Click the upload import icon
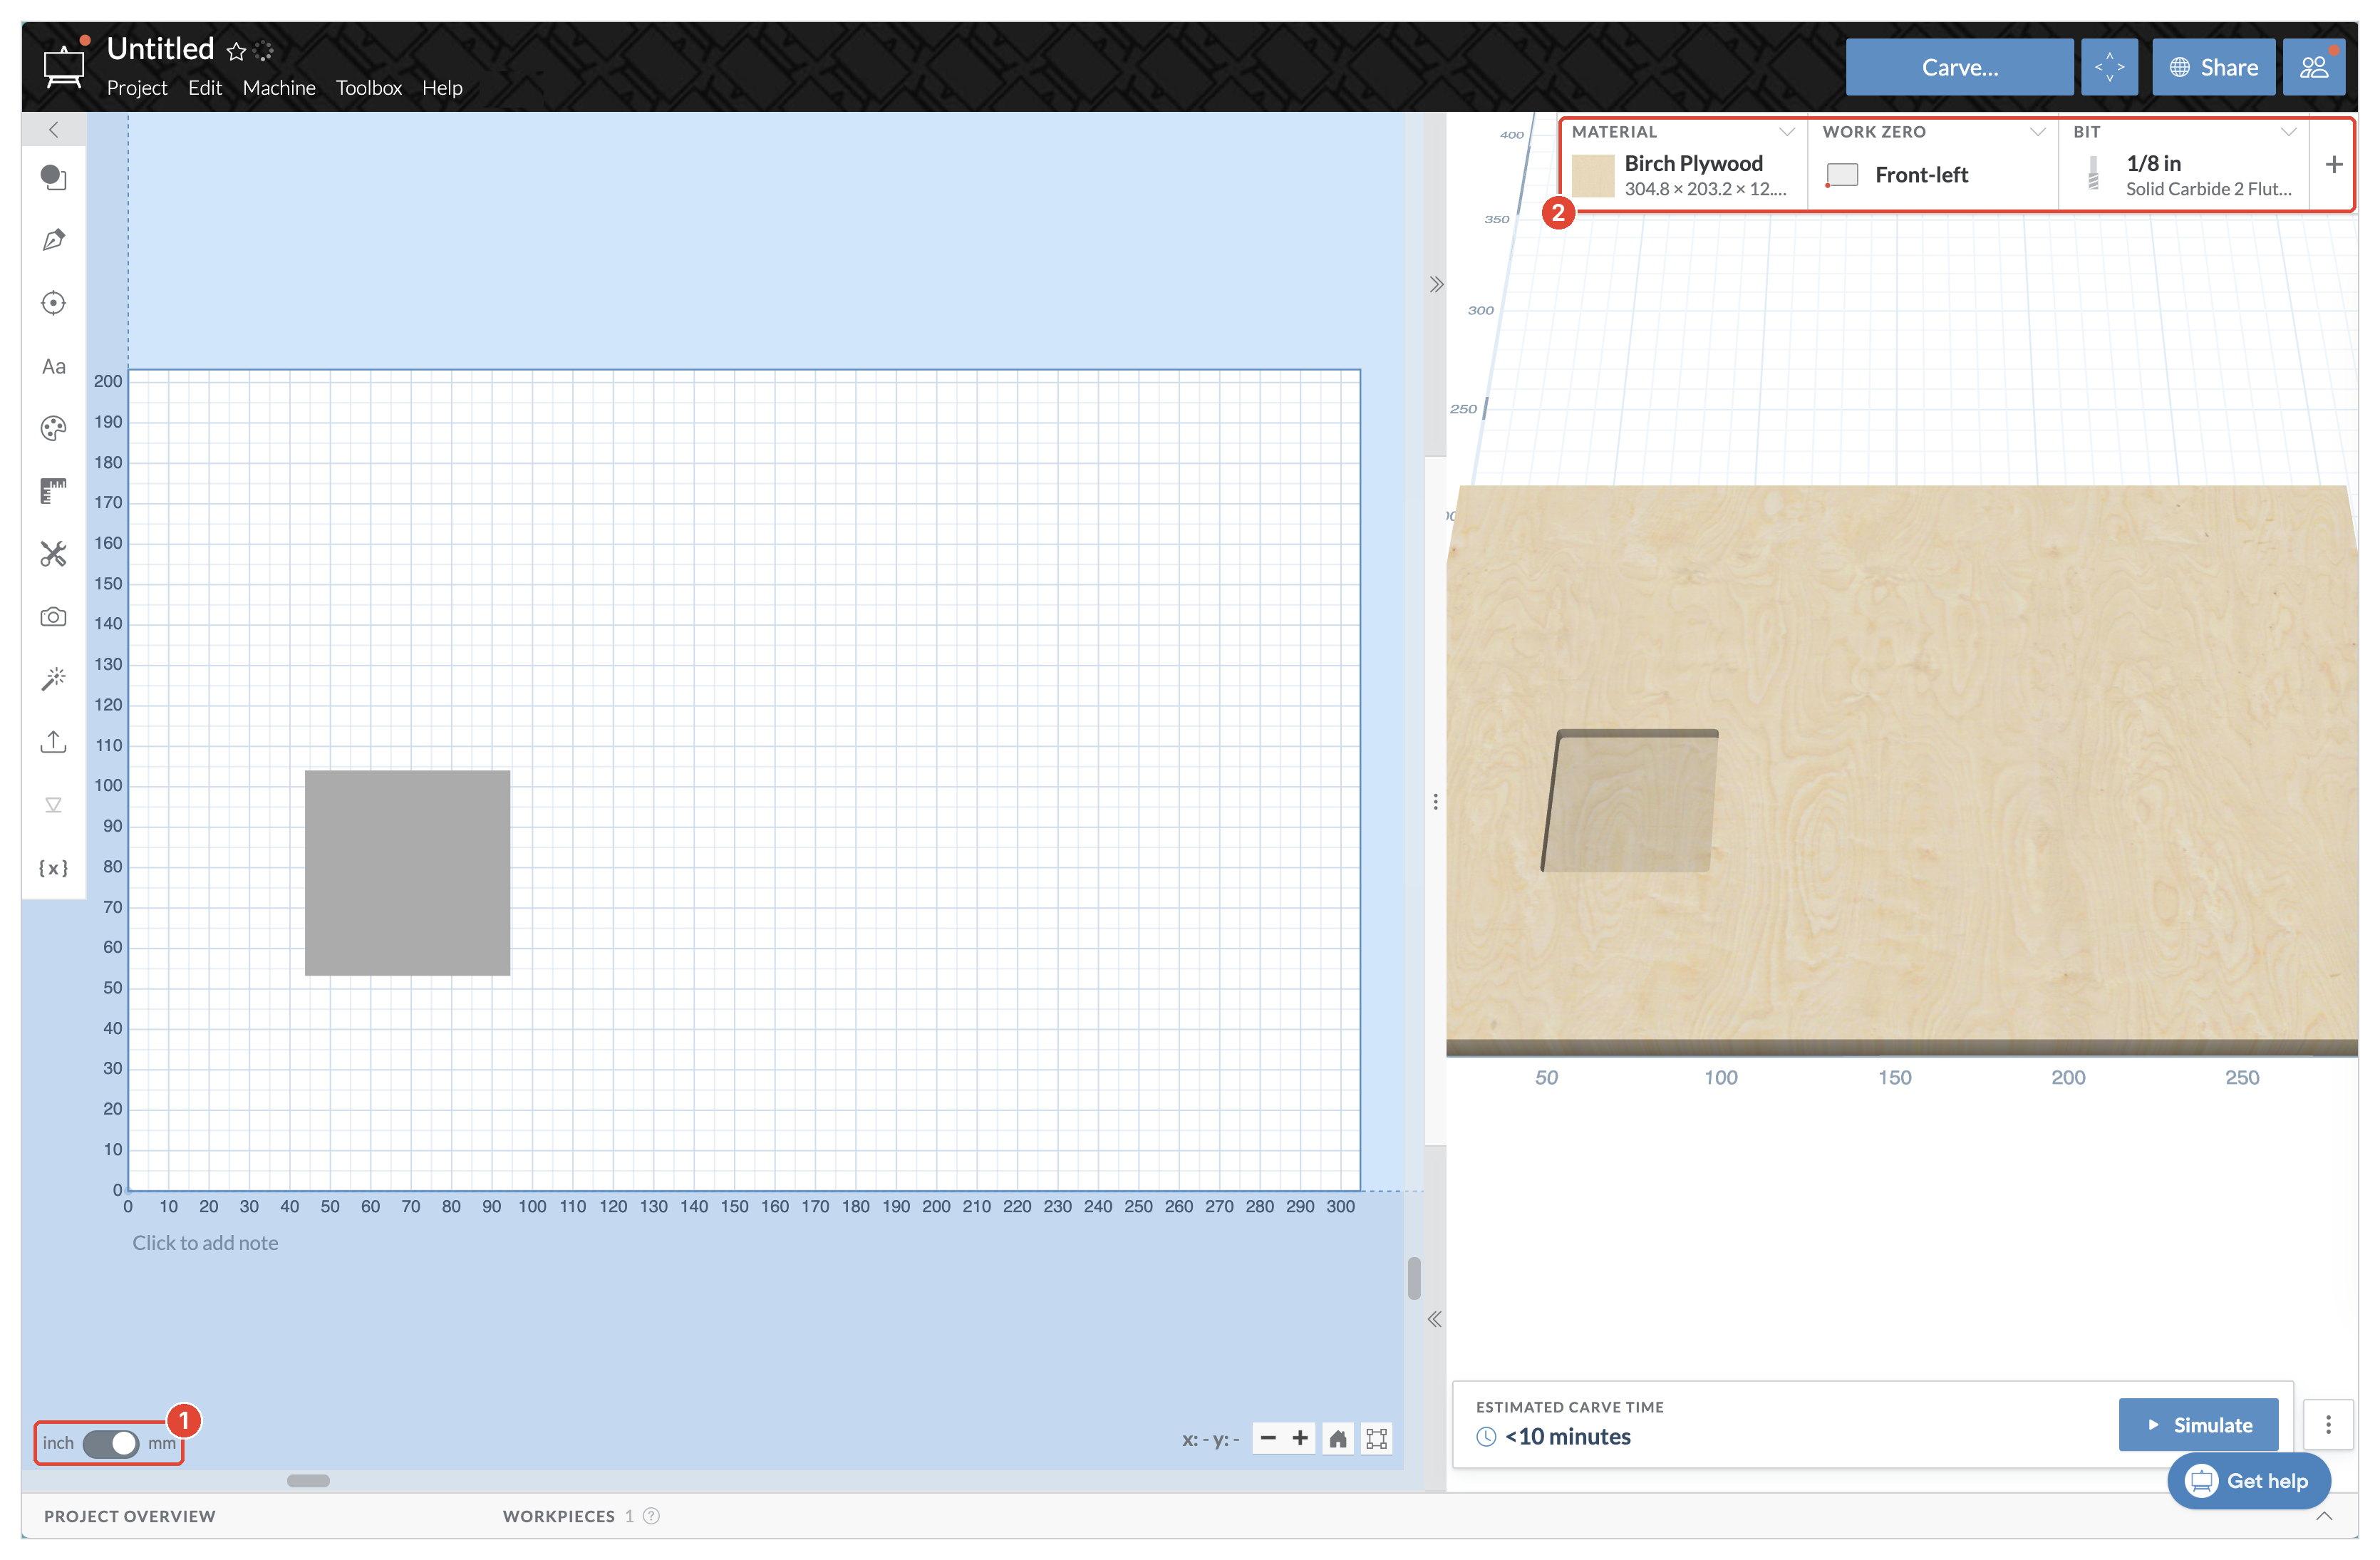Viewport: 2380px width, 1560px height. tap(53, 742)
